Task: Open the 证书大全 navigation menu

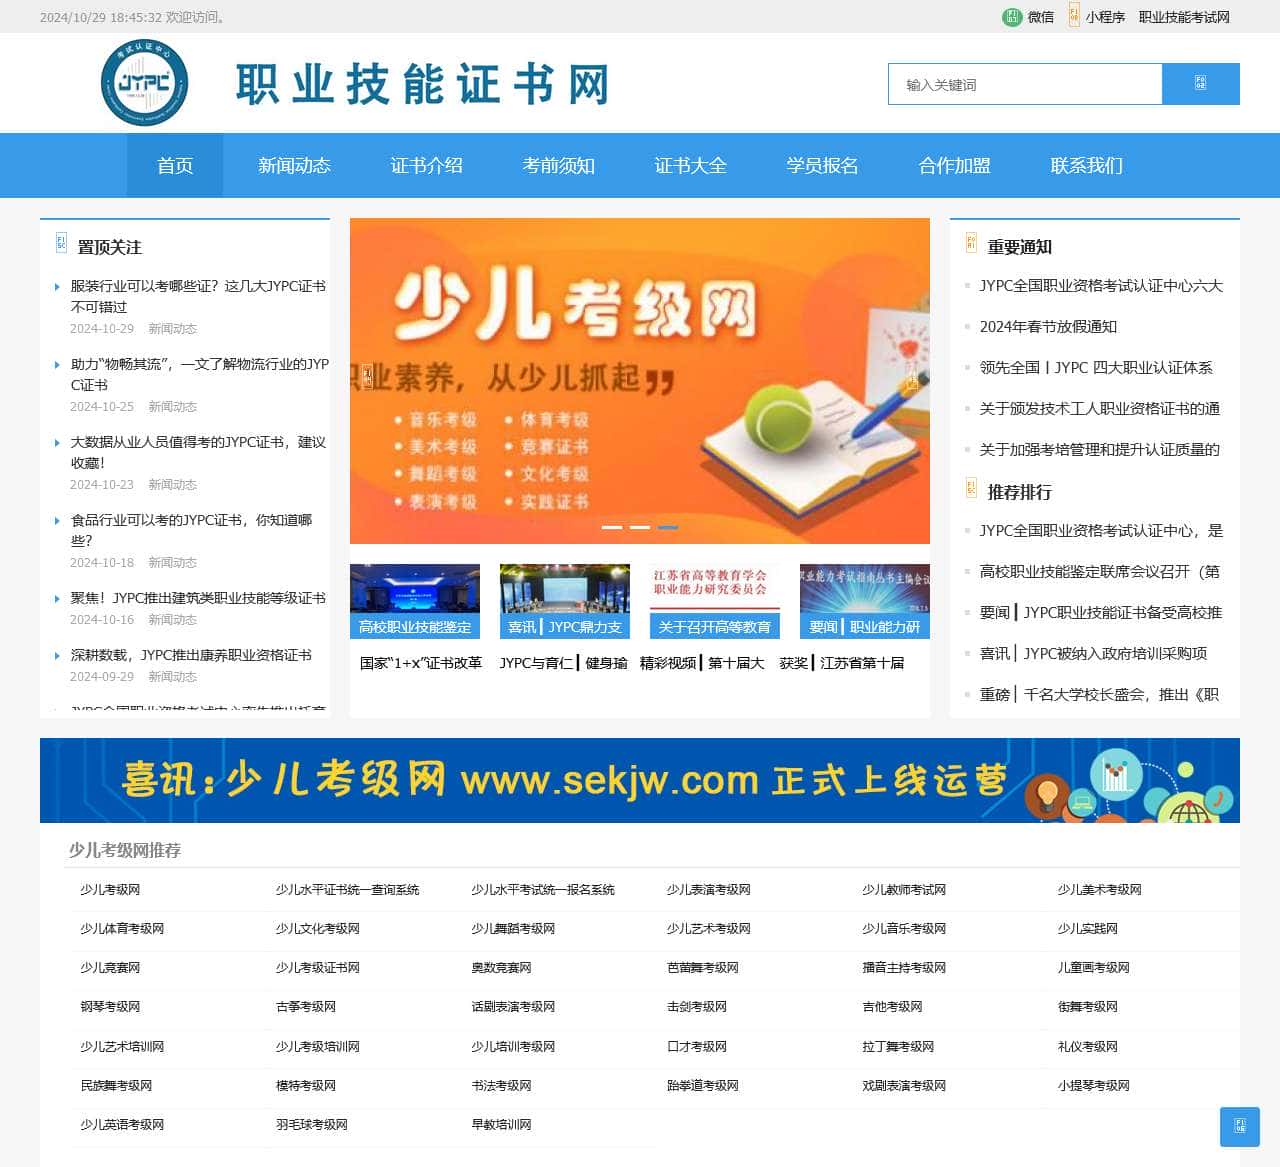Action: tap(690, 165)
